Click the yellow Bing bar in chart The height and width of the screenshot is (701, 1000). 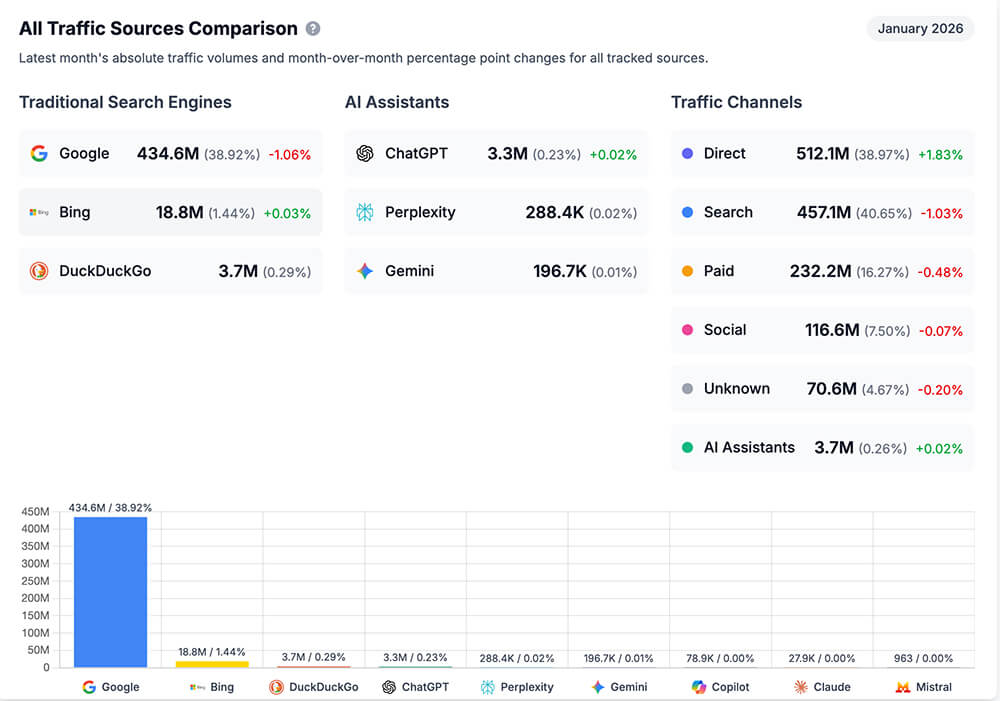pyautogui.click(x=212, y=664)
